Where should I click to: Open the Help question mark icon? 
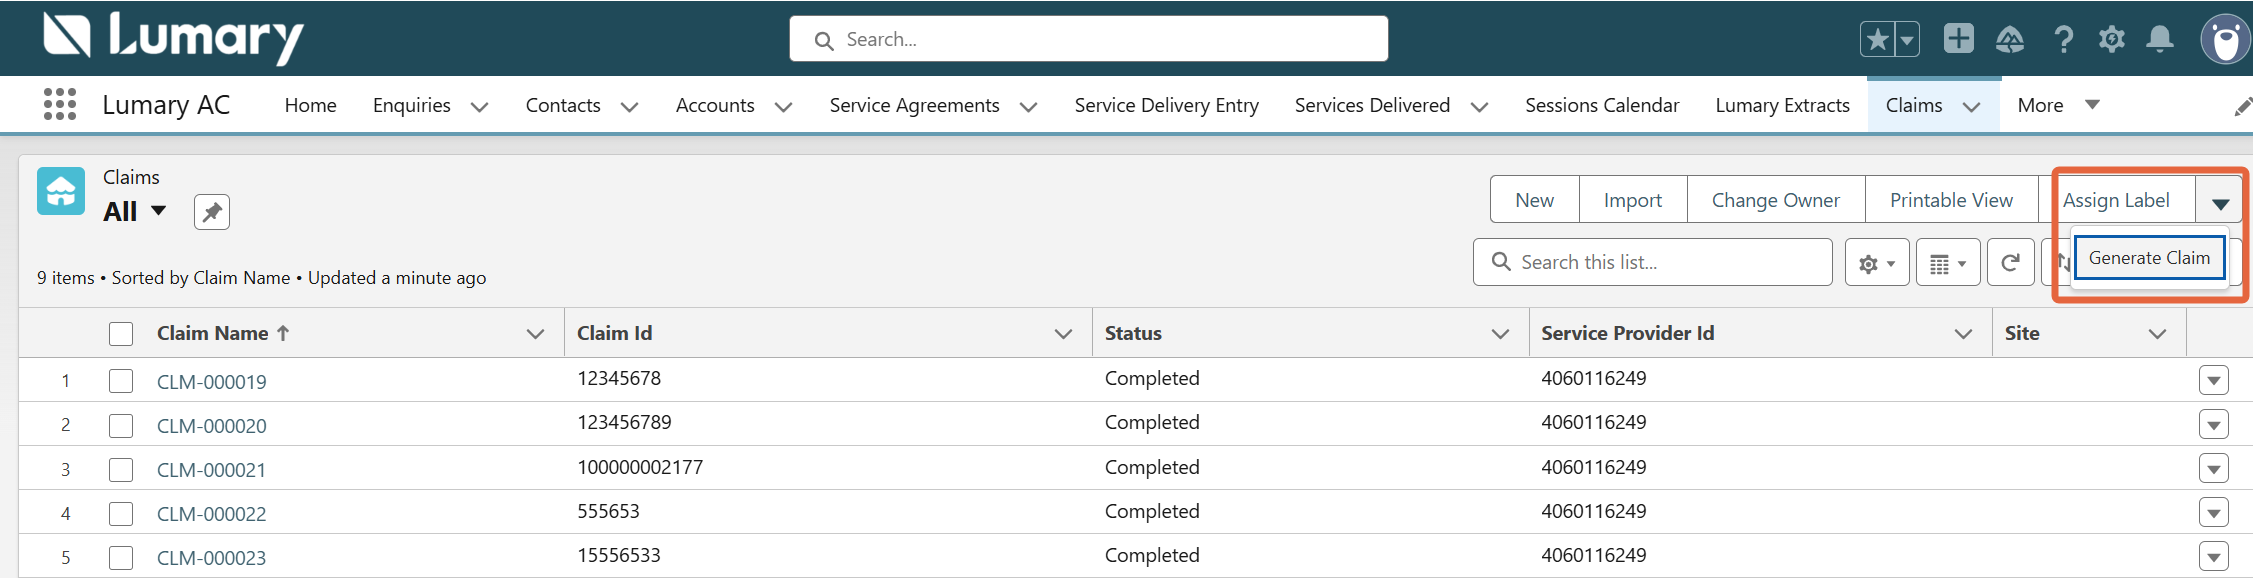[x=2062, y=40]
